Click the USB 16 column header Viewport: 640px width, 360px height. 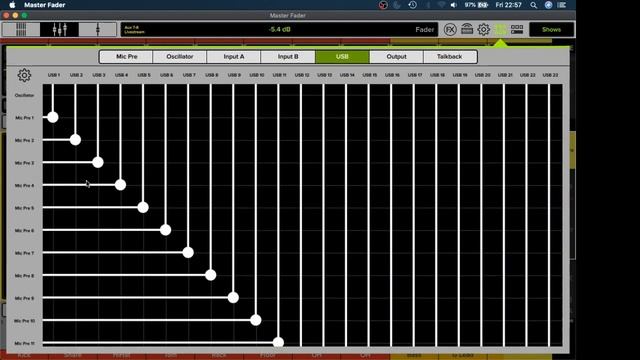coord(392,75)
